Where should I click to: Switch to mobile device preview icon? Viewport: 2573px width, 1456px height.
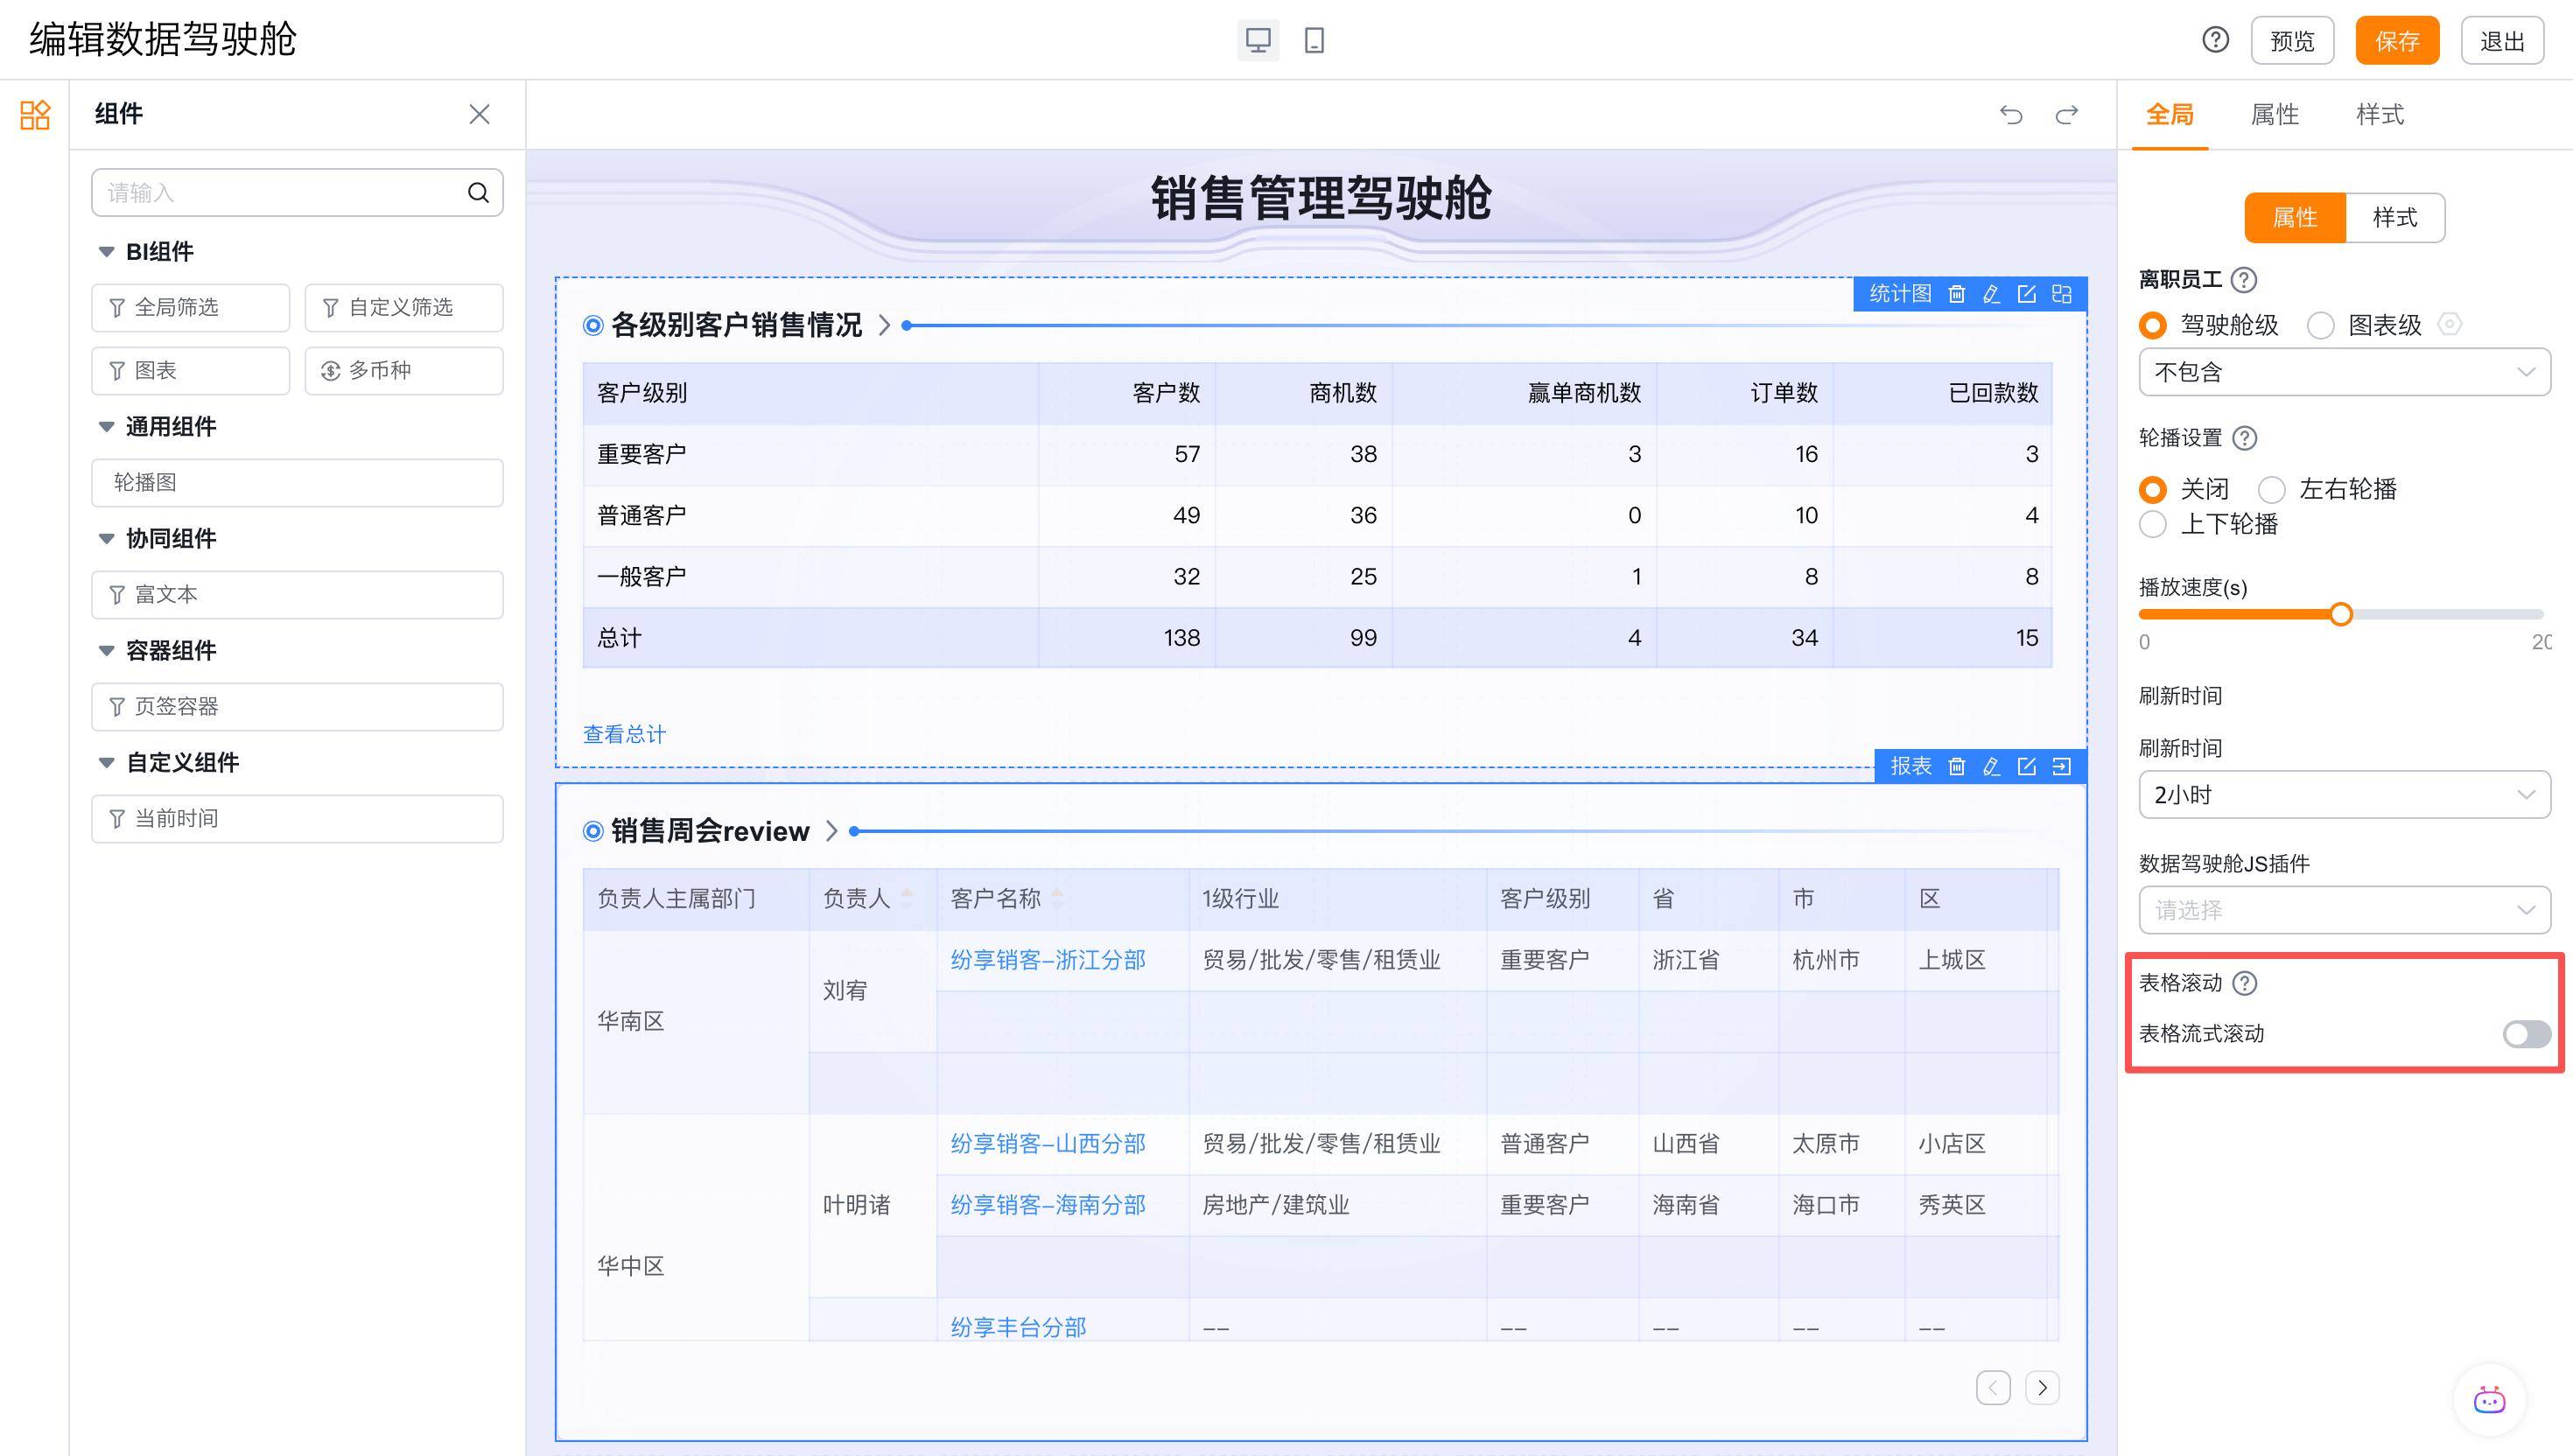click(1314, 41)
